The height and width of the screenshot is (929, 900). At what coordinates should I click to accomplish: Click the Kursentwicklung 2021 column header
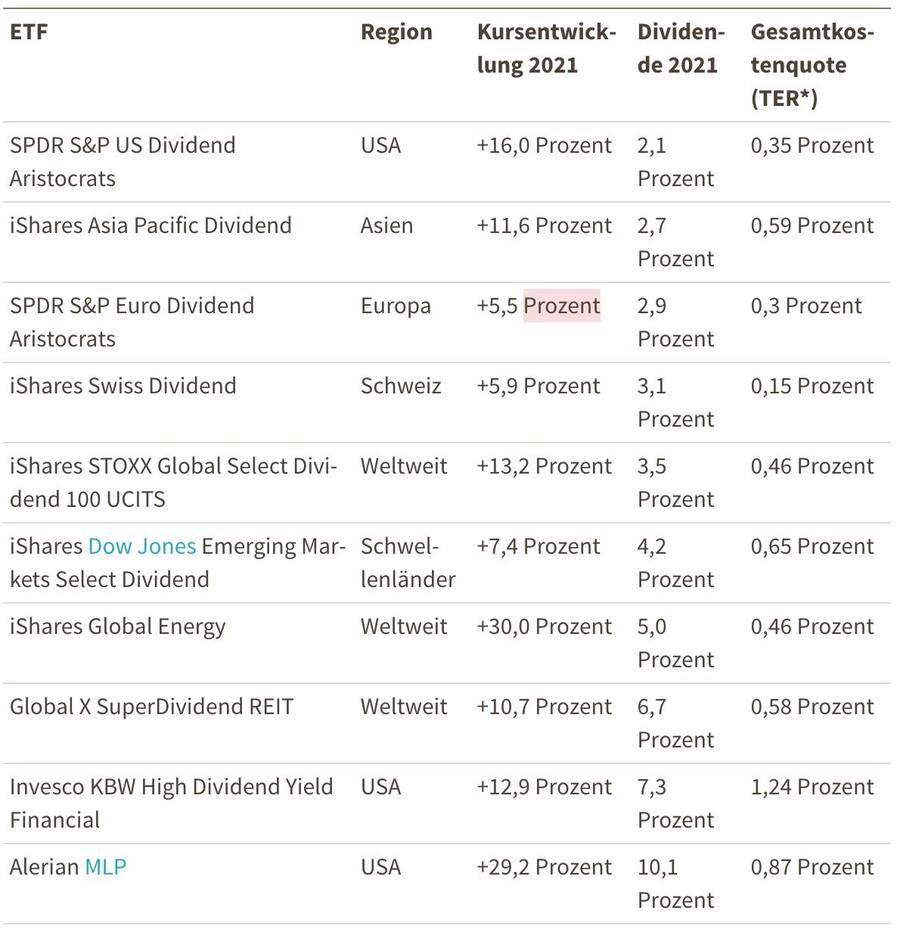(546, 48)
